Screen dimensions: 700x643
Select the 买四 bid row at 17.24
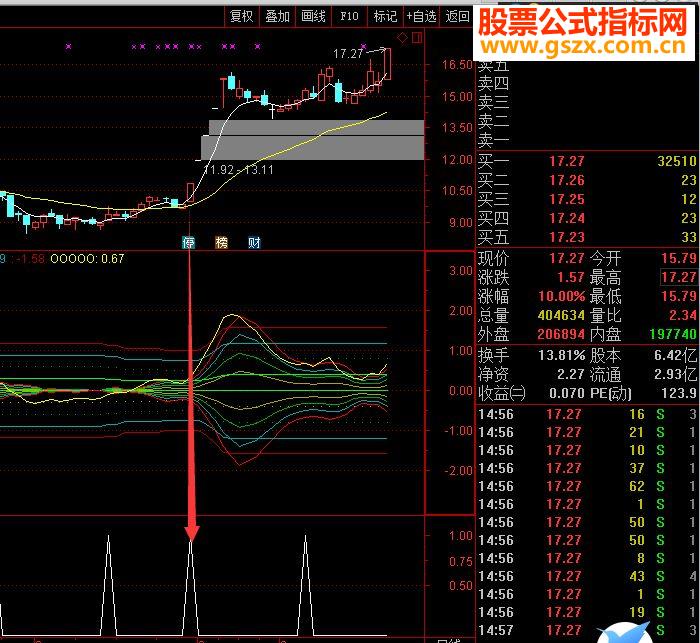[587, 218]
